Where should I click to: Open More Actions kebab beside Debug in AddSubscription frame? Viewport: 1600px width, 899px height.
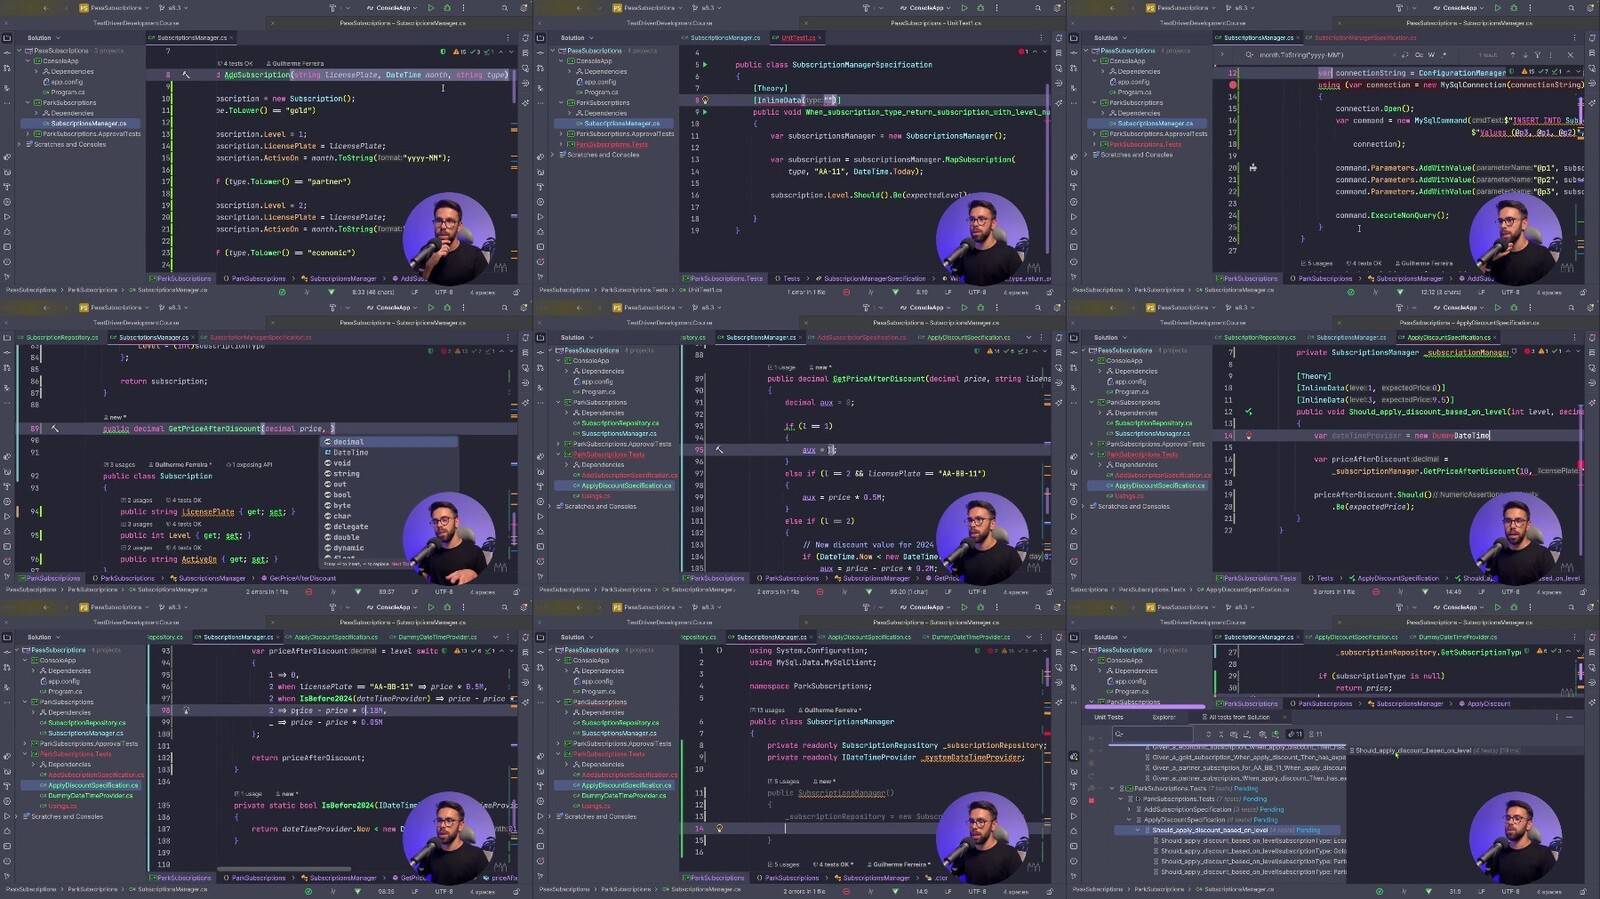(x=463, y=8)
